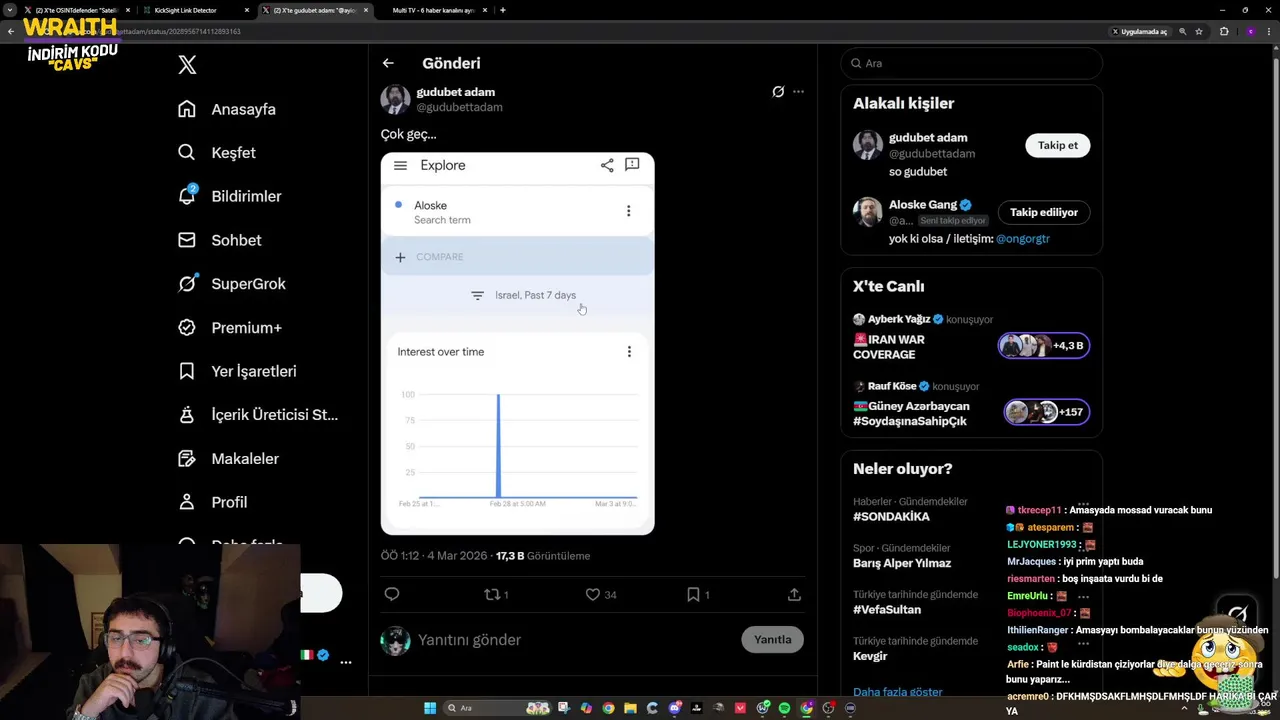Switch to the KickSight Link Detector tab

tap(195, 10)
